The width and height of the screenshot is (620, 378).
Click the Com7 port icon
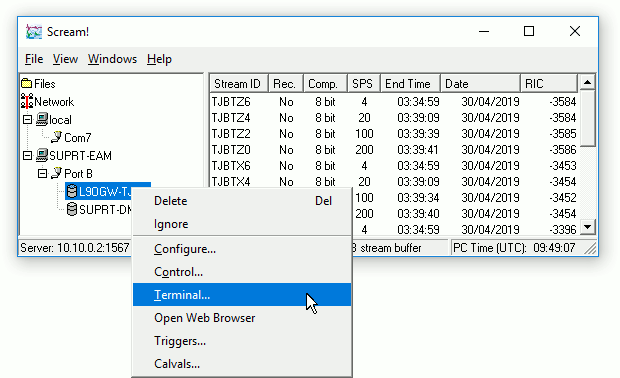pos(57,137)
